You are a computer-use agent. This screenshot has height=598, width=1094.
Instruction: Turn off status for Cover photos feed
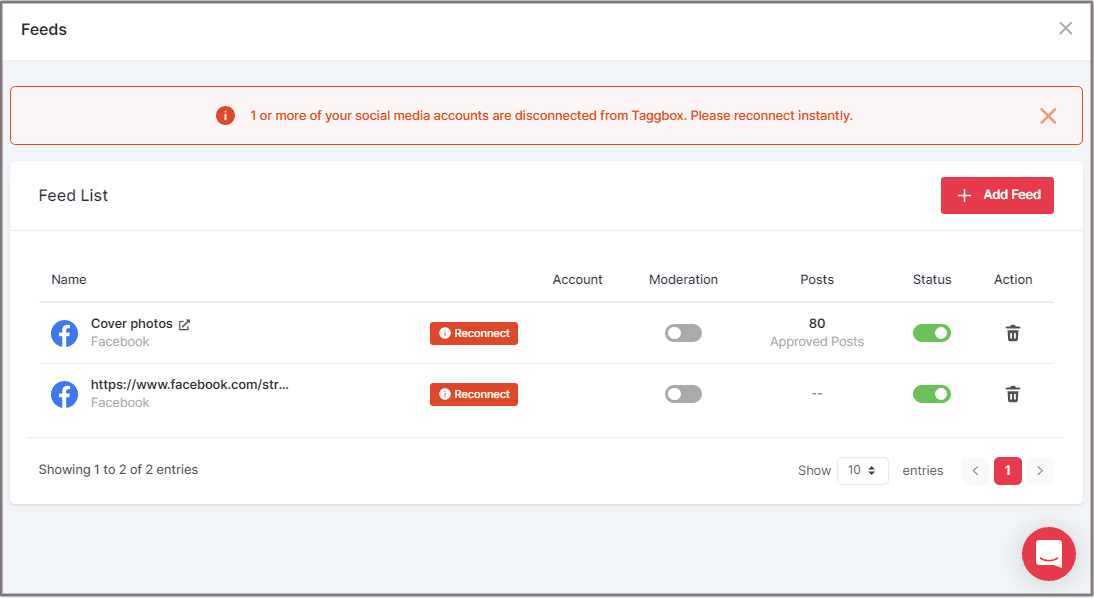(932, 333)
